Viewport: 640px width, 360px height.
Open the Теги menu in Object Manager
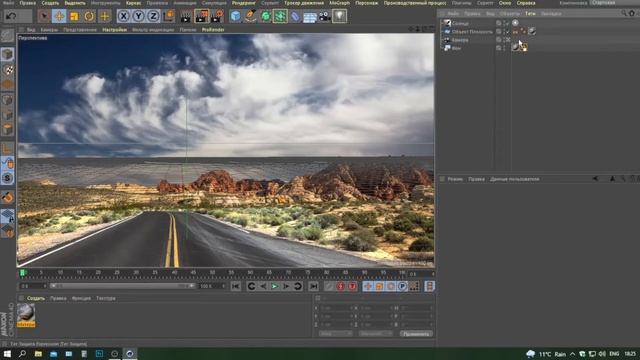pos(530,13)
